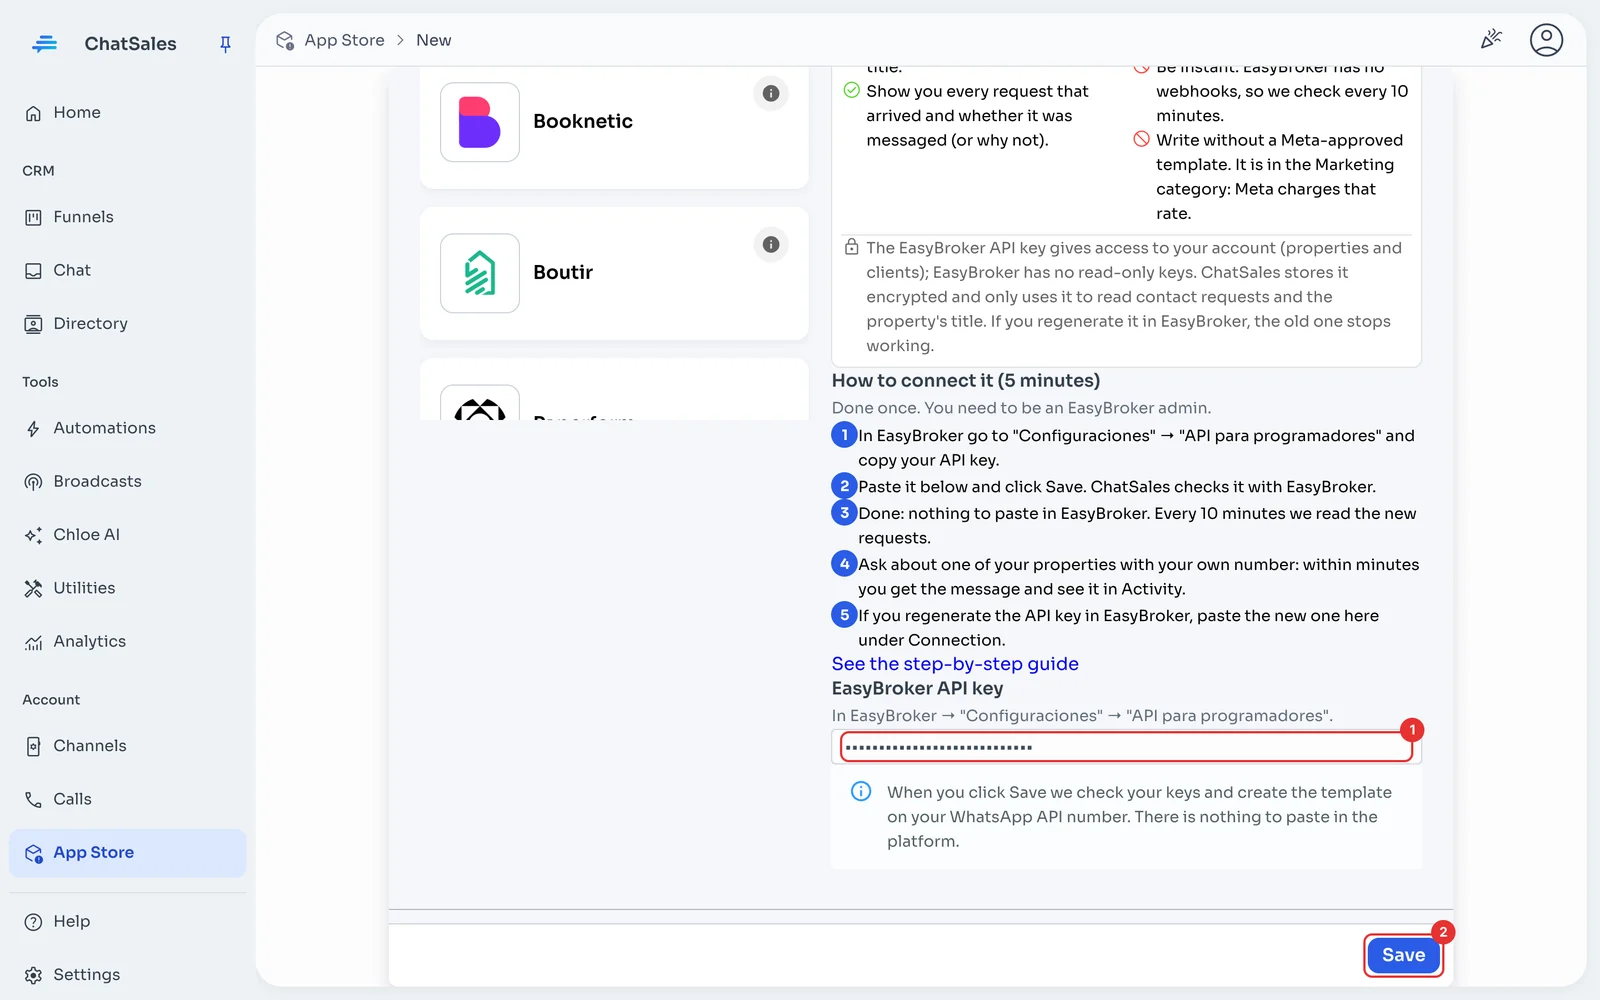This screenshot has width=1600, height=1000.
Task: Select the Boutir app card
Action: click(614, 273)
